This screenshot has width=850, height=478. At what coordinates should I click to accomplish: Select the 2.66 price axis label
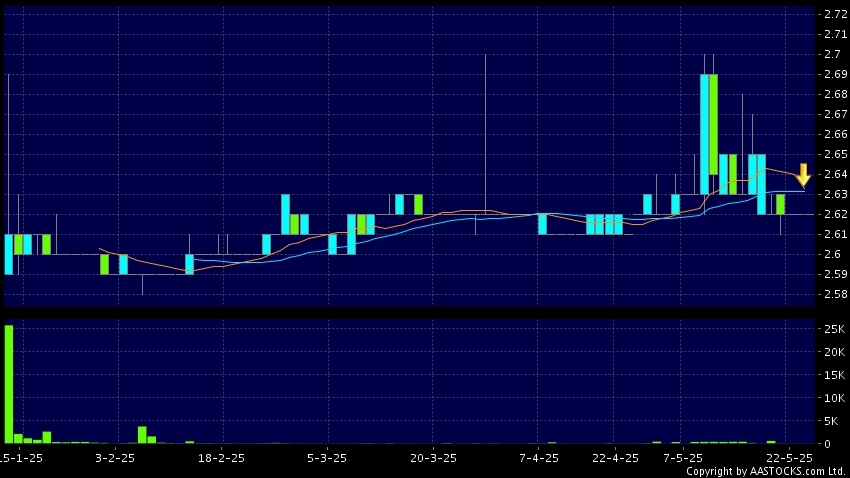pyautogui.click(x=835, y=134)
